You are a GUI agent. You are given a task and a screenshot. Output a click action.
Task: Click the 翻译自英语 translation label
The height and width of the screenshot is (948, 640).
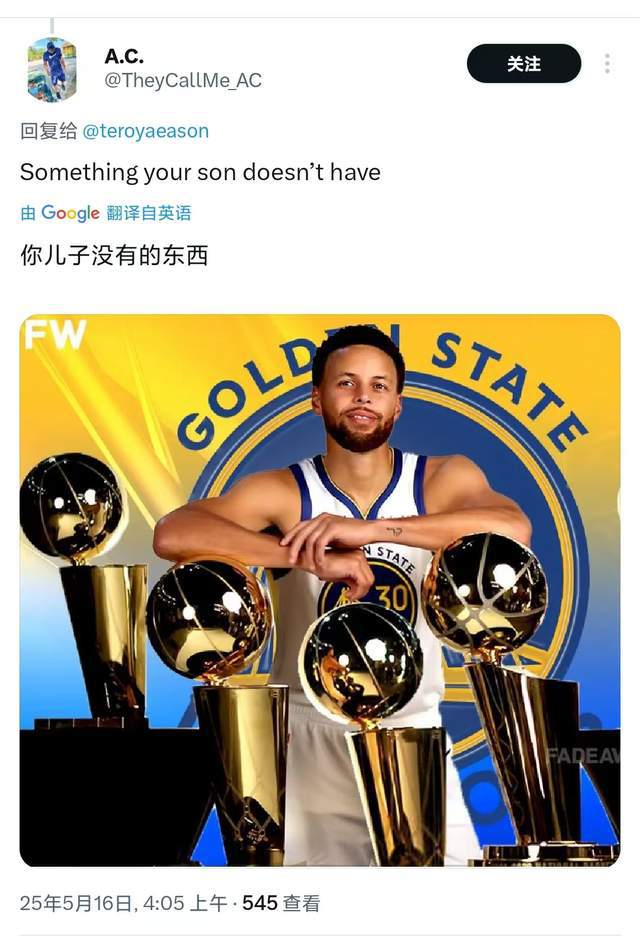click(x=149, y=213)
